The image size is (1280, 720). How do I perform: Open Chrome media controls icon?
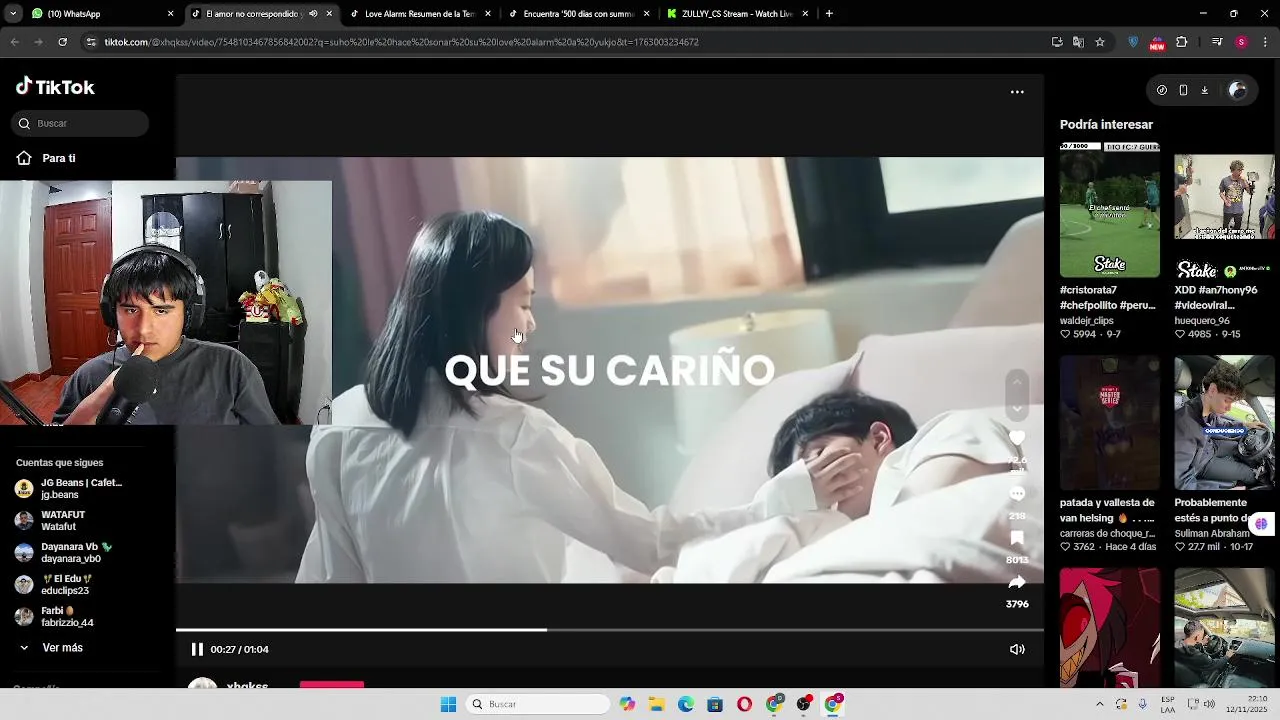[1217, 42]
